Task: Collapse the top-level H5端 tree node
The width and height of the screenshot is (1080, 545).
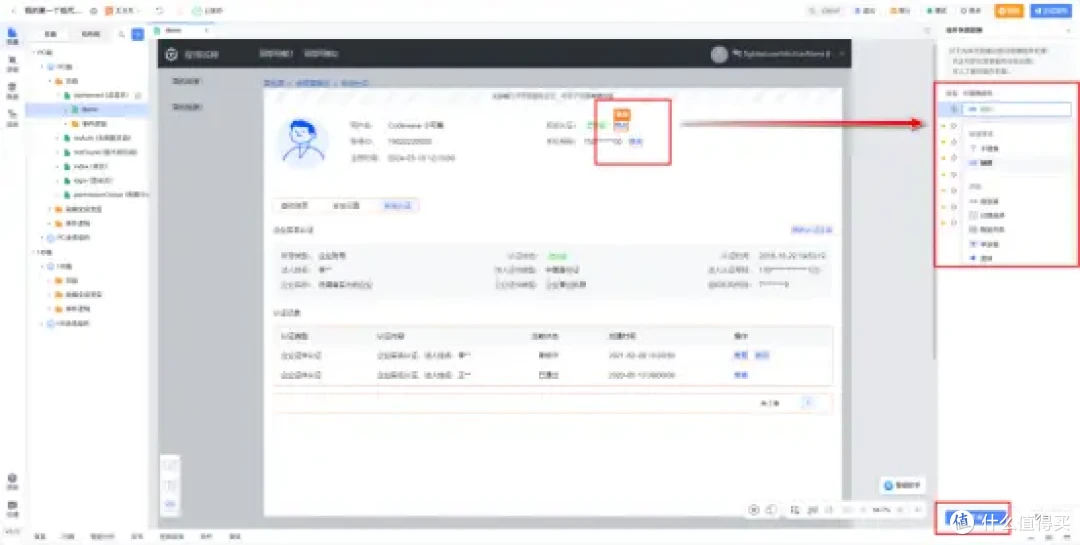Action: (x=32, y=251)
